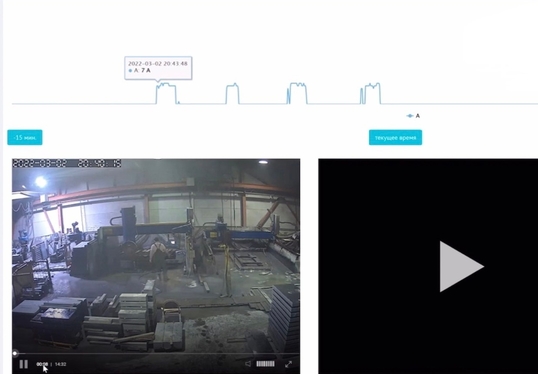Select the third peak on the chart
This screenshot has height=374, width=538.
[x=297, y=93]
